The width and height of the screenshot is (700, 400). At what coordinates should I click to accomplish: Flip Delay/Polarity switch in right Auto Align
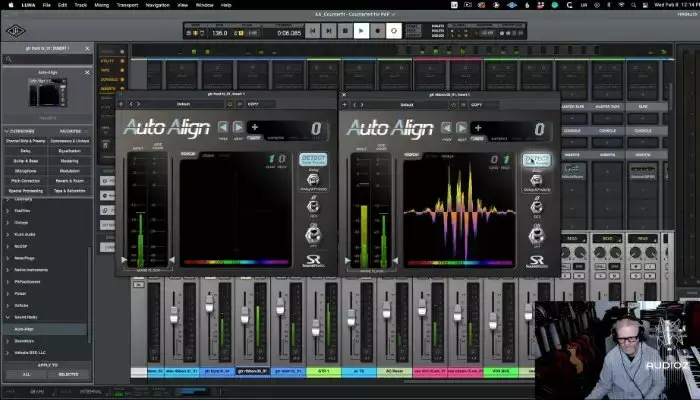tap(536, 181)
